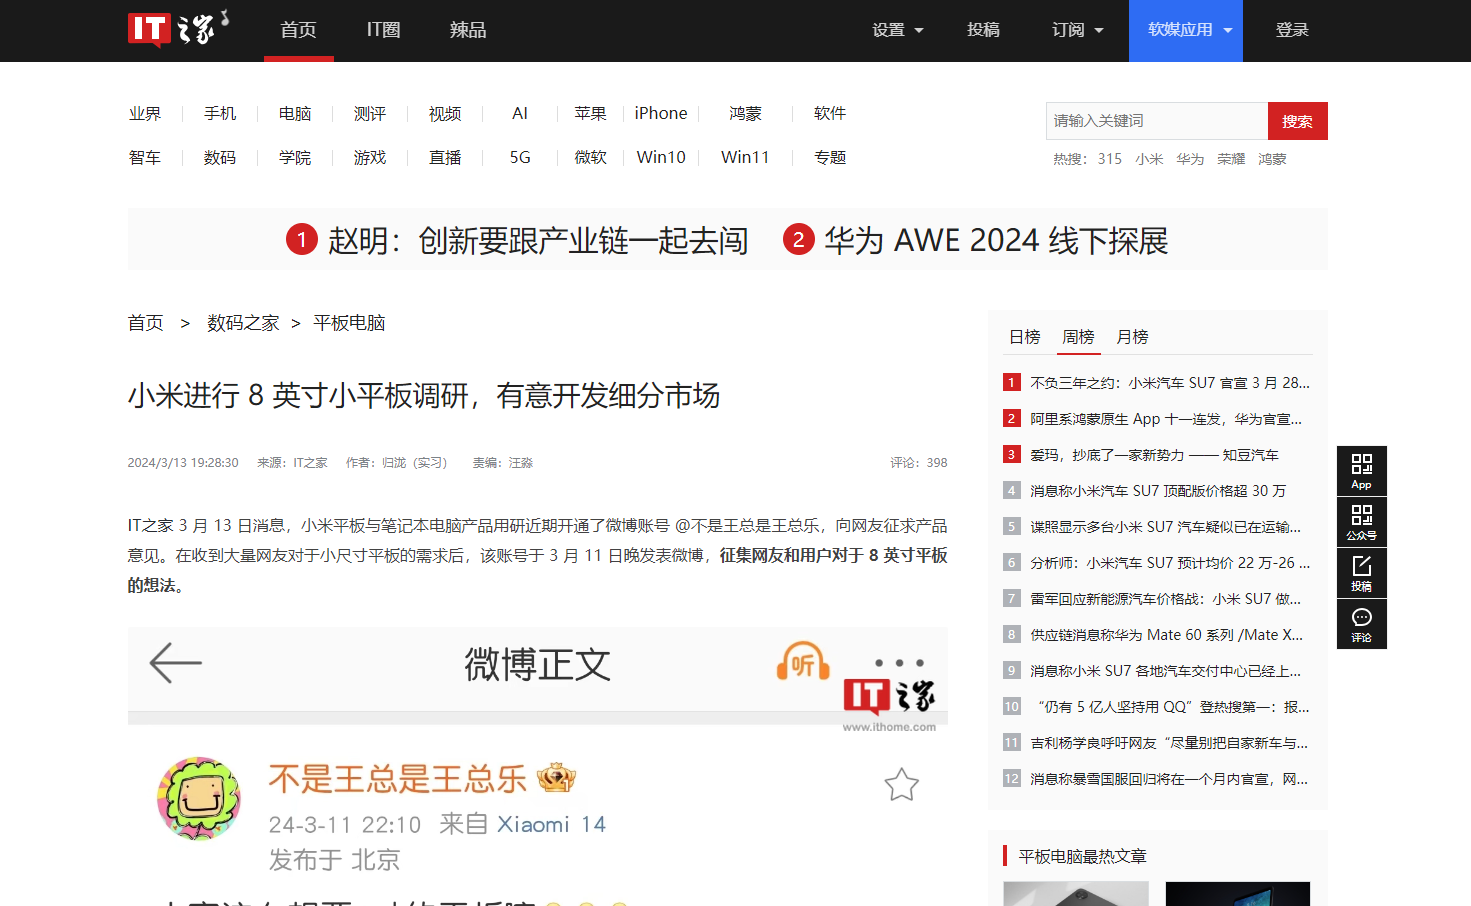Open the 软媒应用 dropdown
This screenshot has width=1471, height=906.
click(1186, 30)
